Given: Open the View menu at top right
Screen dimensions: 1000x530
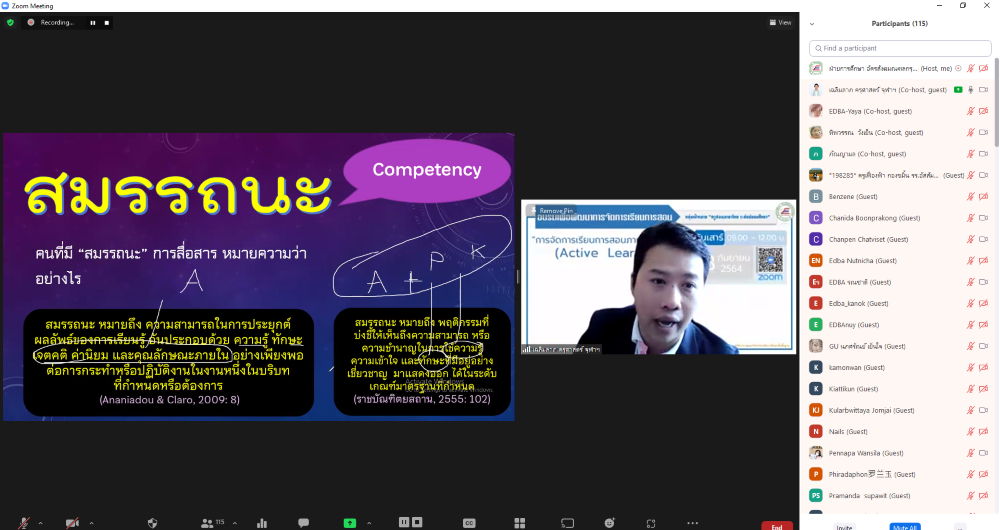Looking at the screenshot, I should [x=781, y=22].
